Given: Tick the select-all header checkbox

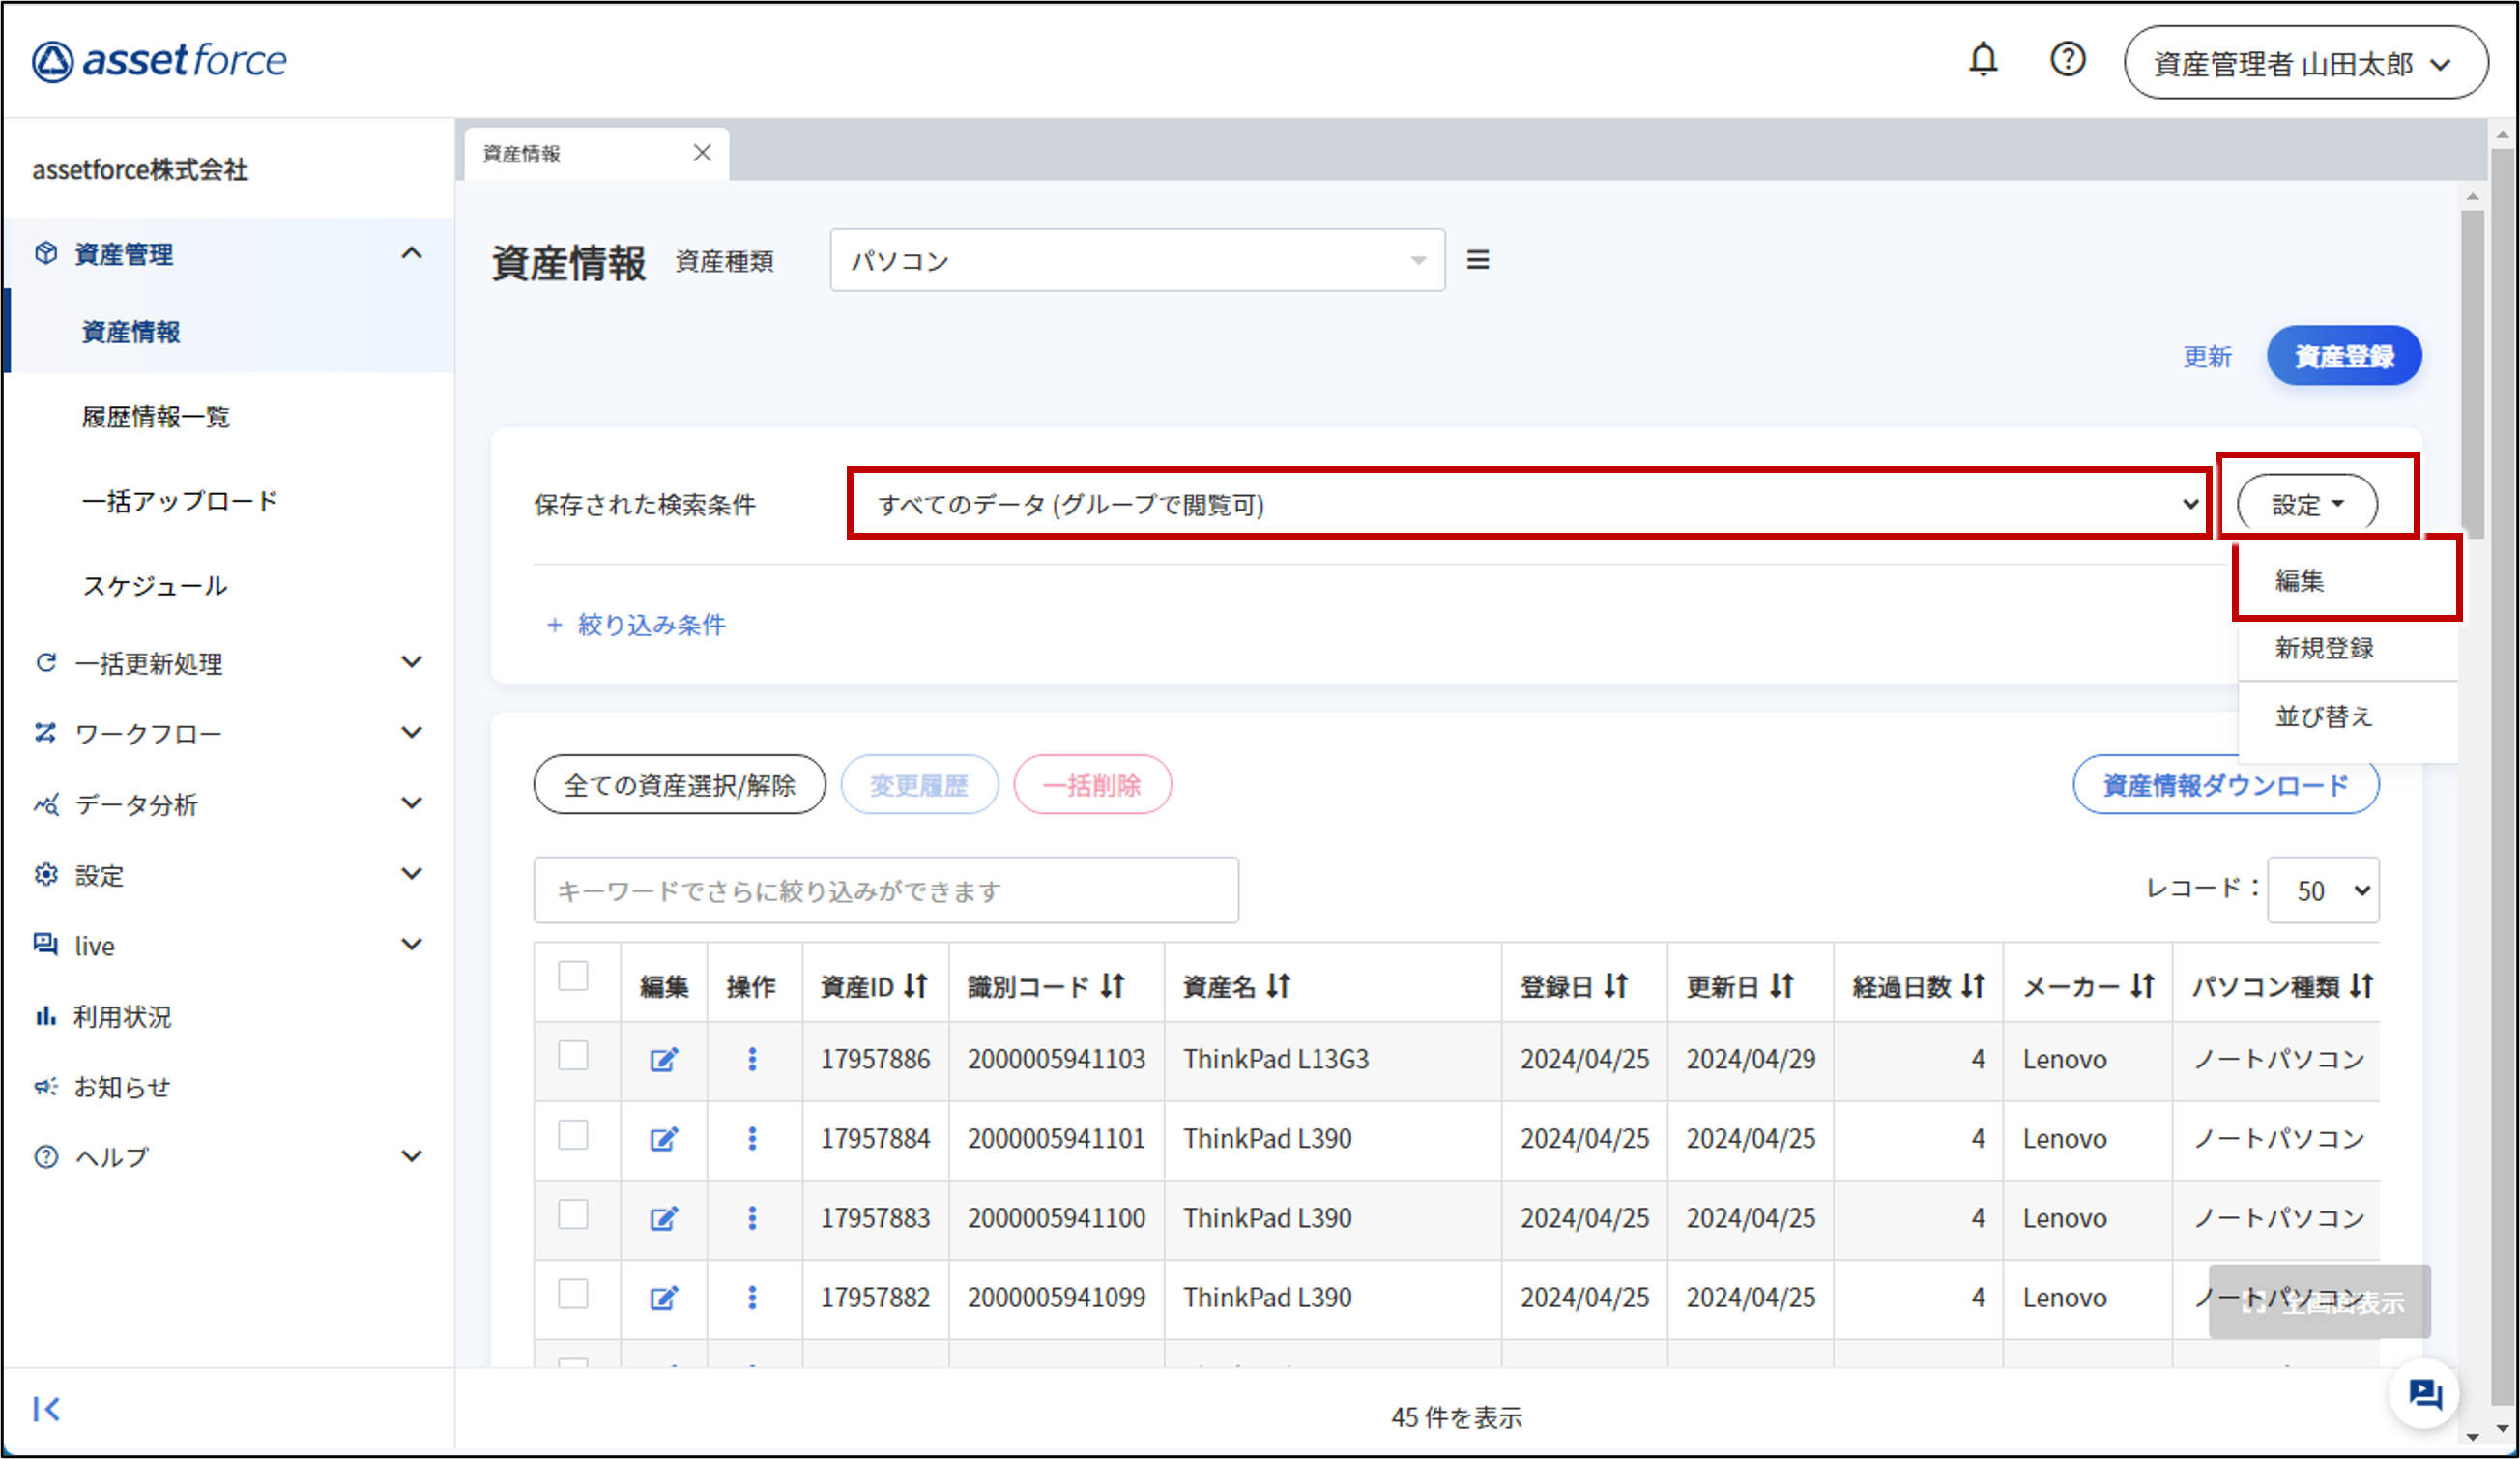Looking at the screenshot, I should [573, 976].
